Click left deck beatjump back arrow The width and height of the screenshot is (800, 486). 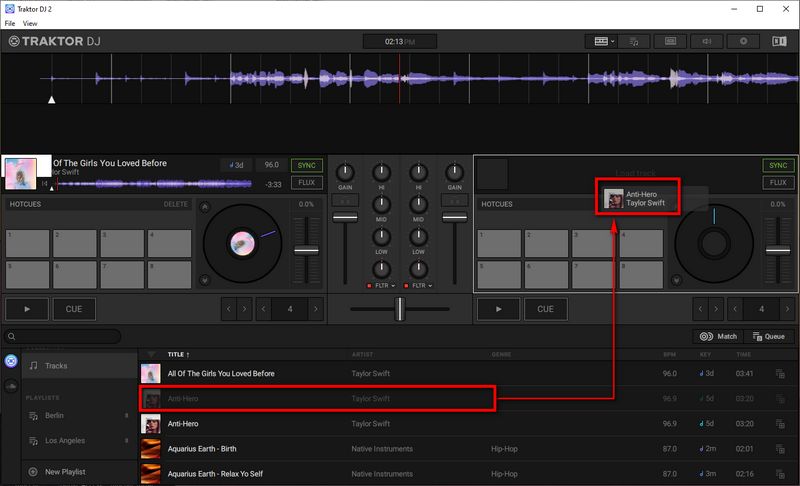coord(229,309)
